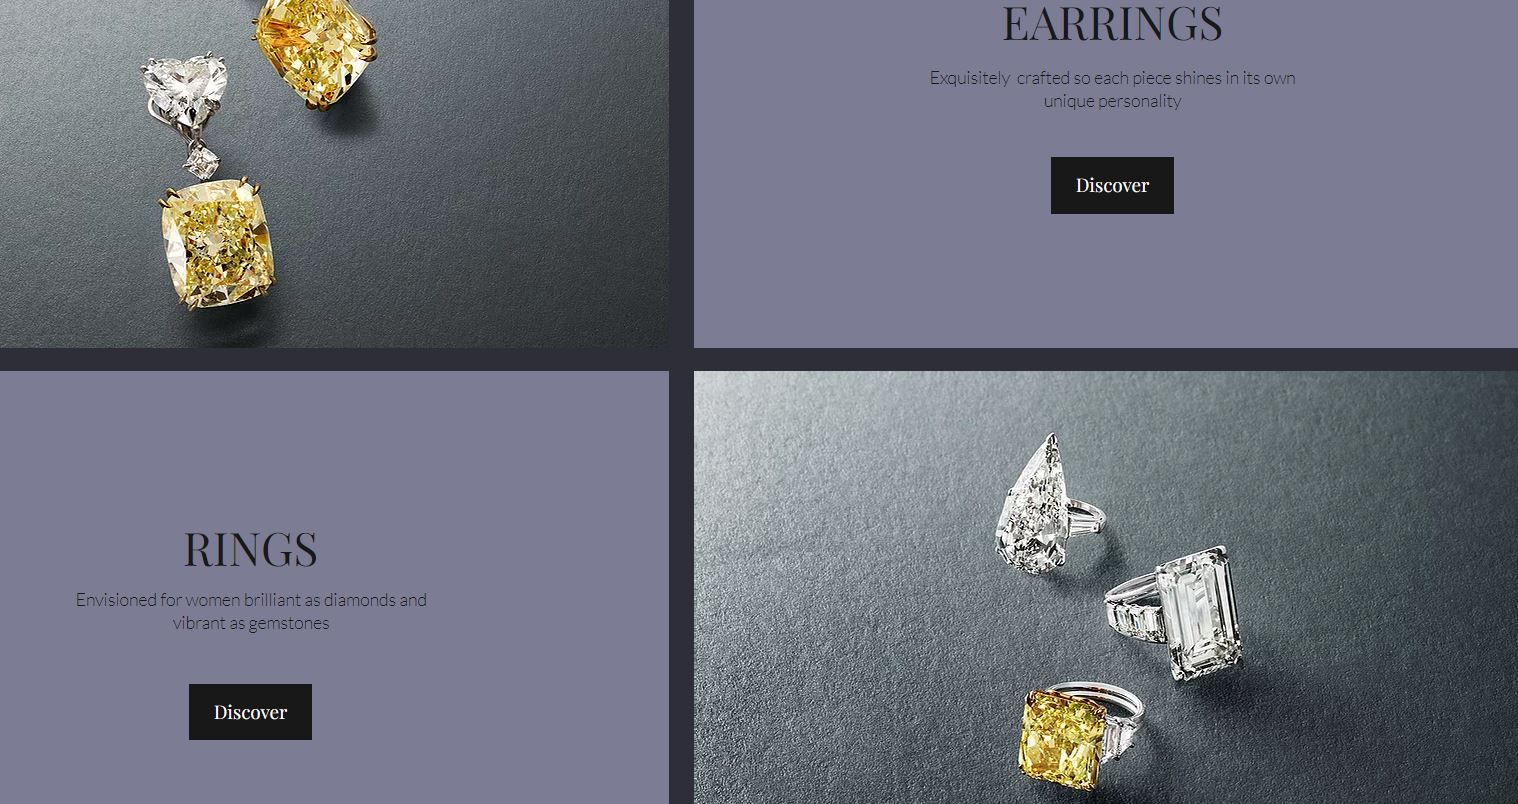Click the Discover button under Rings

[x=250, y=712]
